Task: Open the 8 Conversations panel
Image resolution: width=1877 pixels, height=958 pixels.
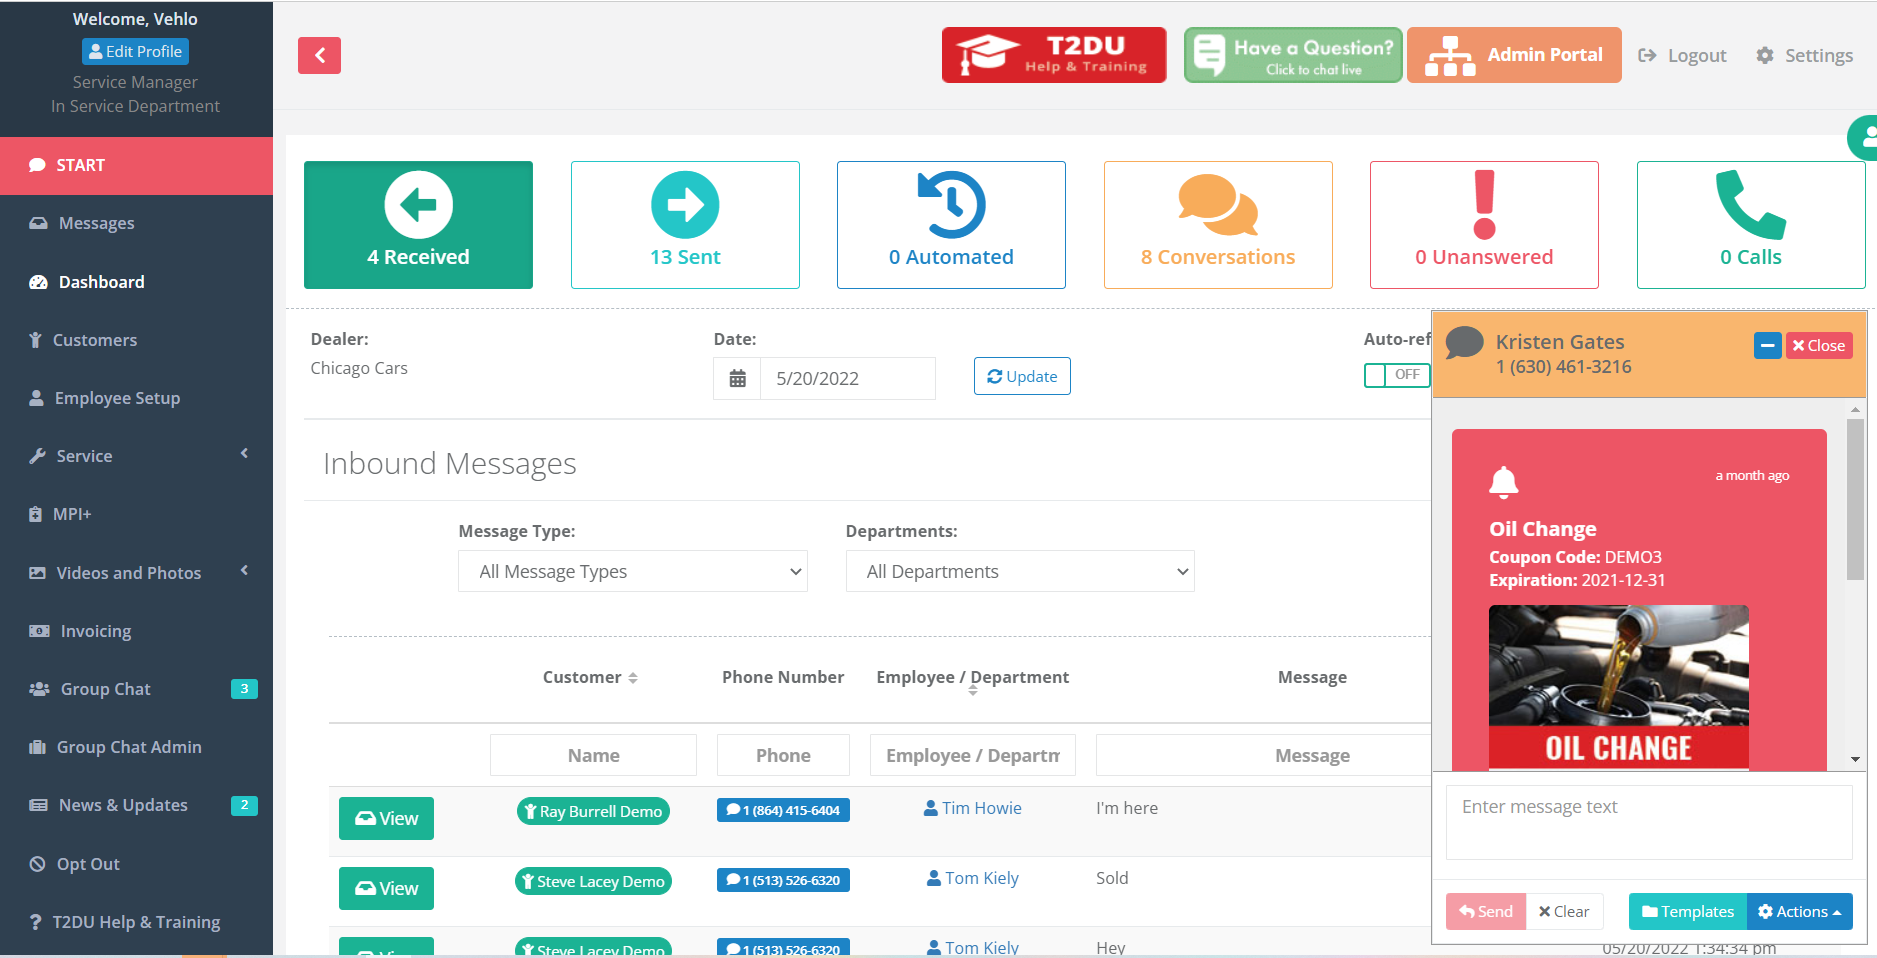Action: tap(1217, 224)
